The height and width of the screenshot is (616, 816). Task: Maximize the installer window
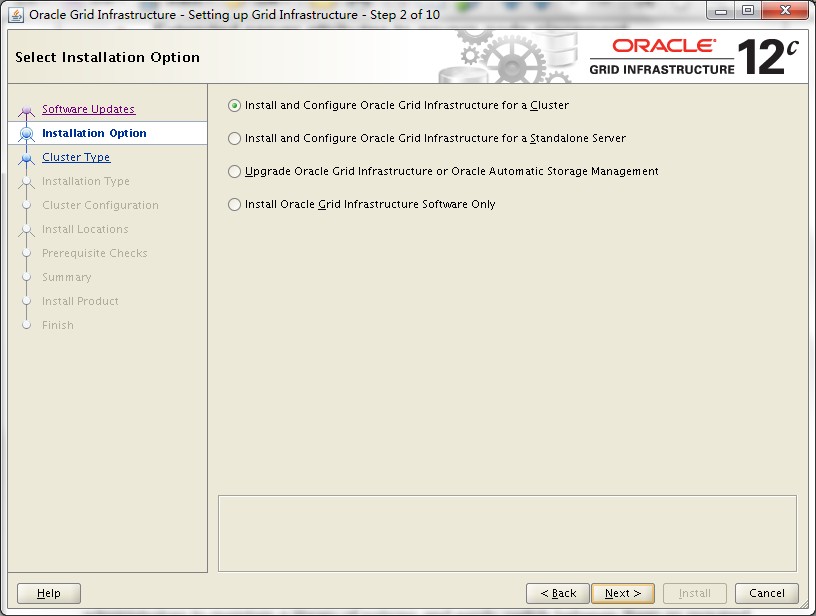[748, 11]
